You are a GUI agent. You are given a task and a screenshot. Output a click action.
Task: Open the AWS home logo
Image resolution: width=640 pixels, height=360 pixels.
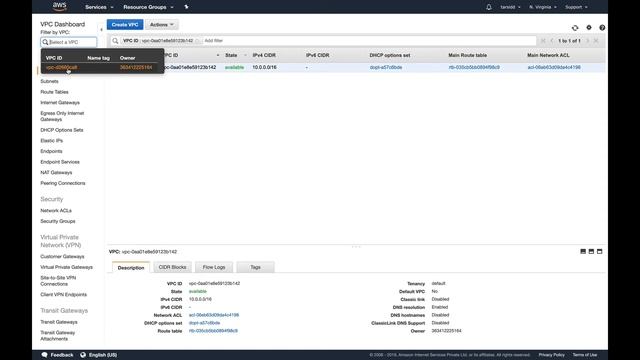pos(60,7)
